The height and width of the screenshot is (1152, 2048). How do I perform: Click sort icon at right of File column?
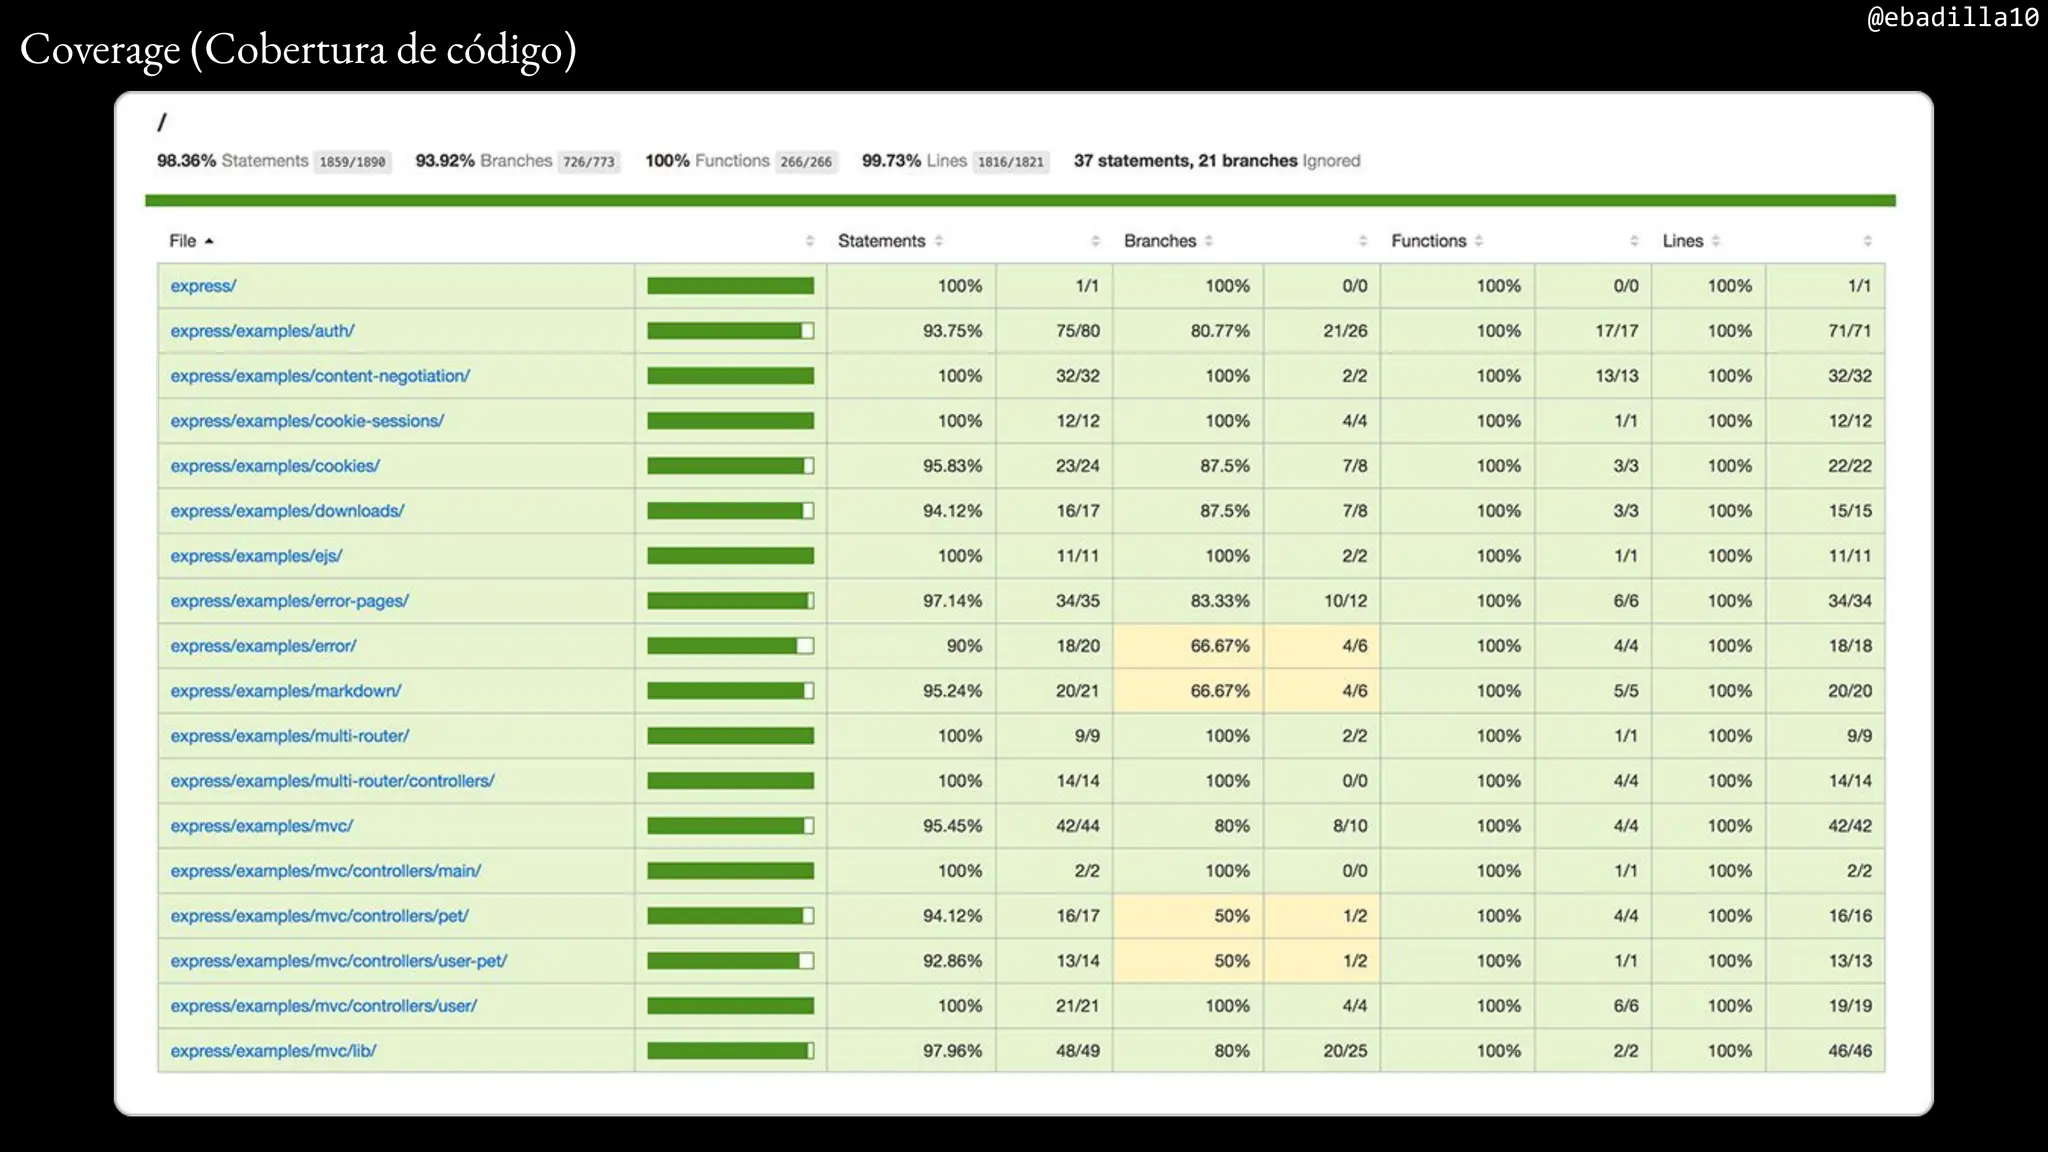pyautogui.click(x=810, y=241)
